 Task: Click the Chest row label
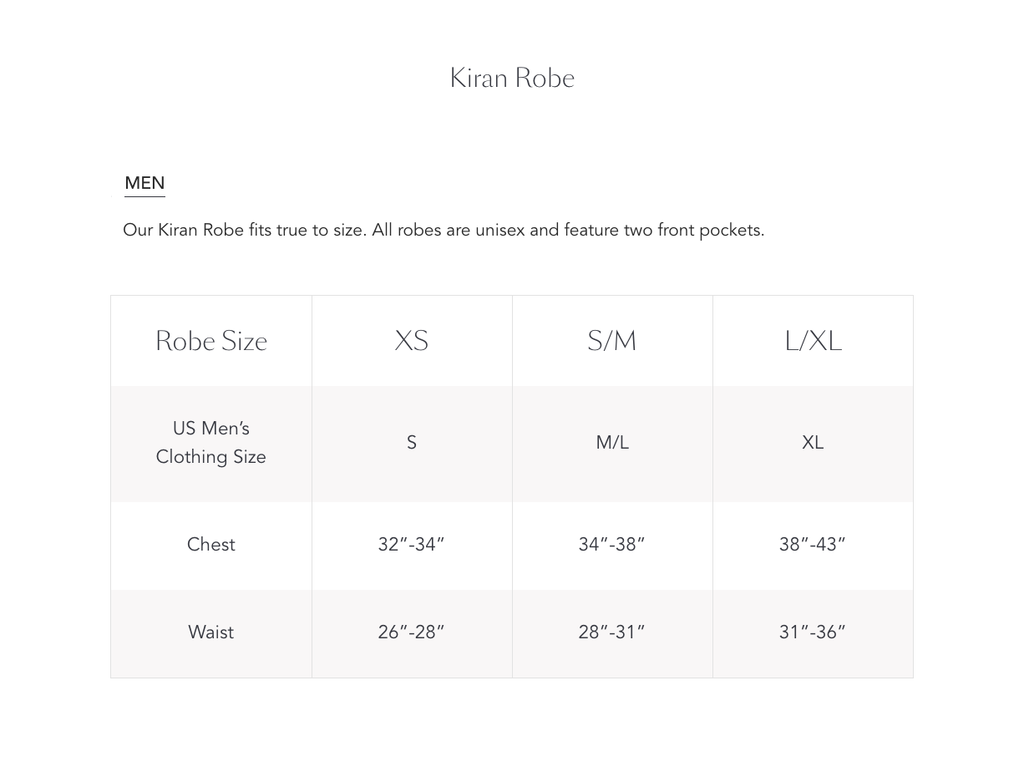(x=211, y=544)
